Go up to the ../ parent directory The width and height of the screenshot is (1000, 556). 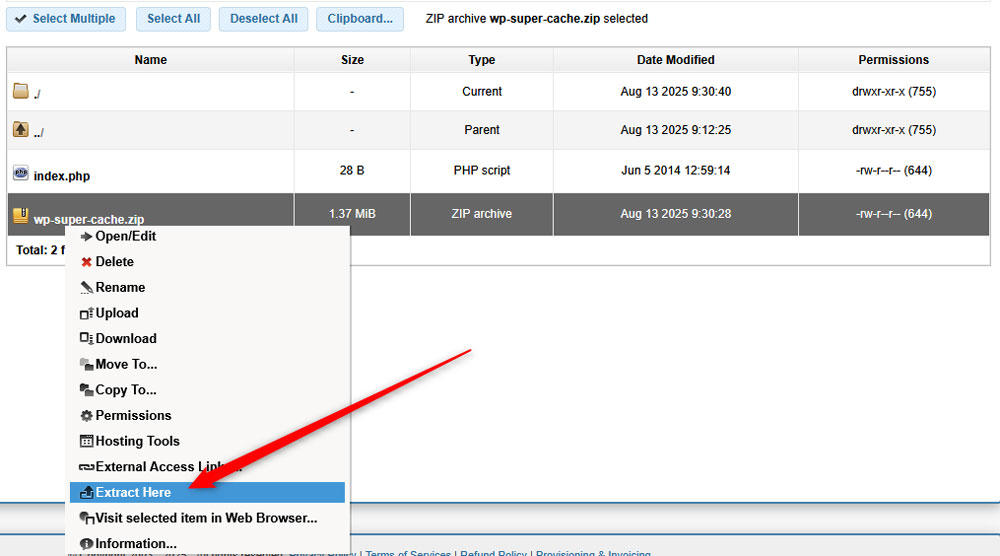pos(39,133)
